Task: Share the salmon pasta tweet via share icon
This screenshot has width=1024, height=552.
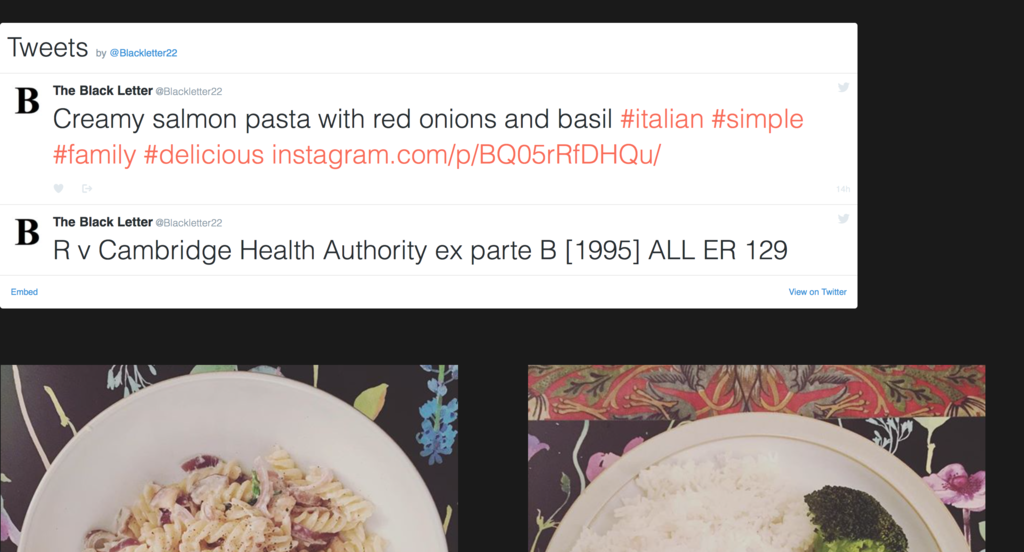Action: pyautogui.click(x=87, y=189)
